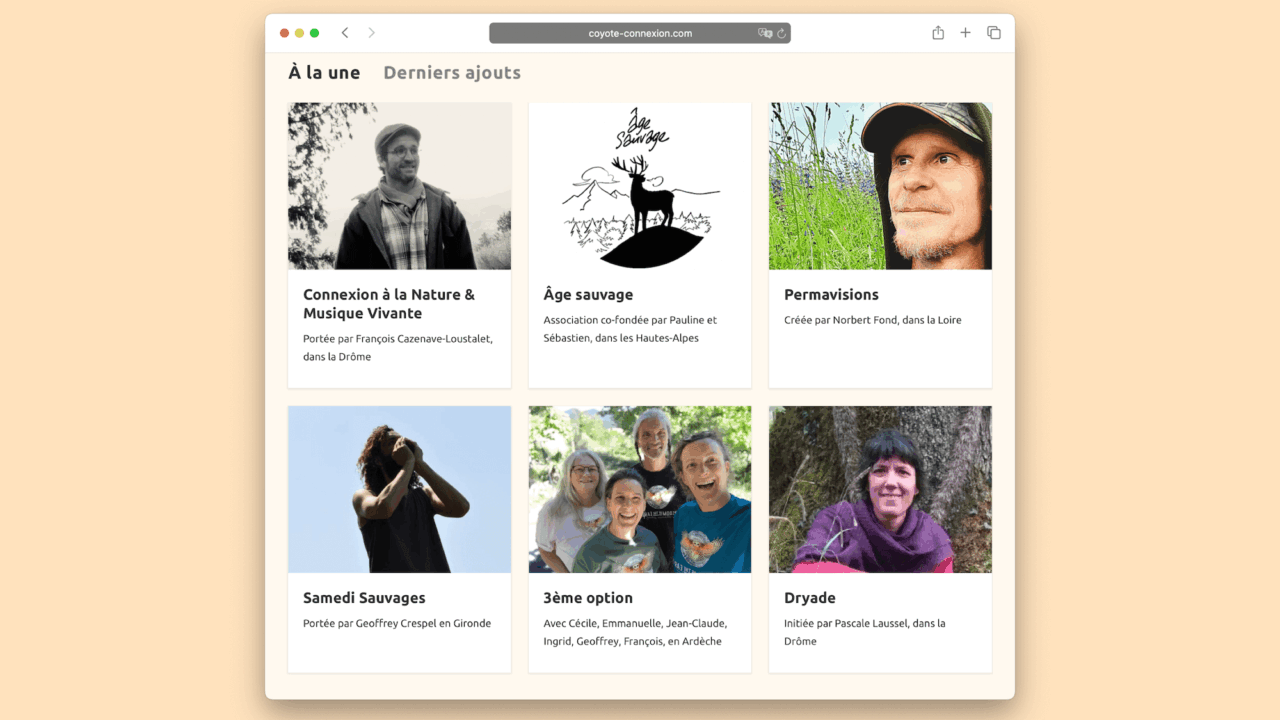Screen dimensions: 1280x720
Task: Switch to the Derniers ajouts tab
Action: pos(452,73)
